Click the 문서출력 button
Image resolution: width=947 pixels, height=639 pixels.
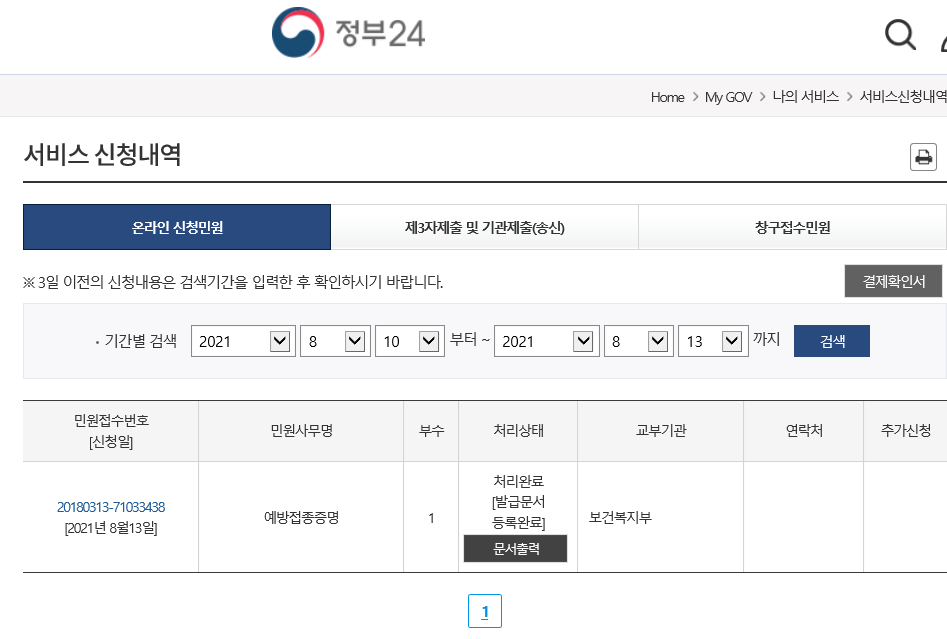[515, 548]
